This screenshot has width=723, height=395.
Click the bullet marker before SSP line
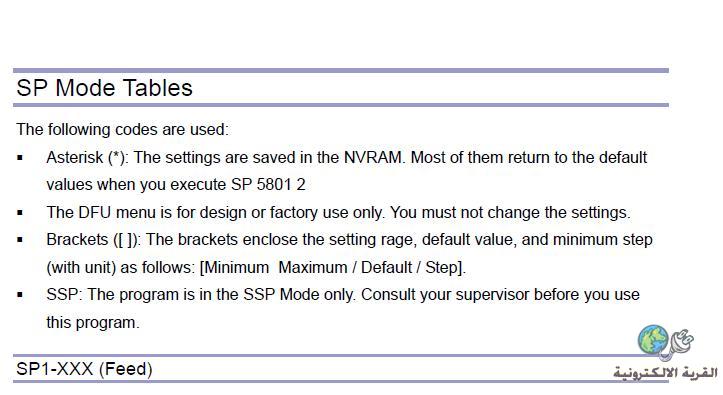click(20, 295)
